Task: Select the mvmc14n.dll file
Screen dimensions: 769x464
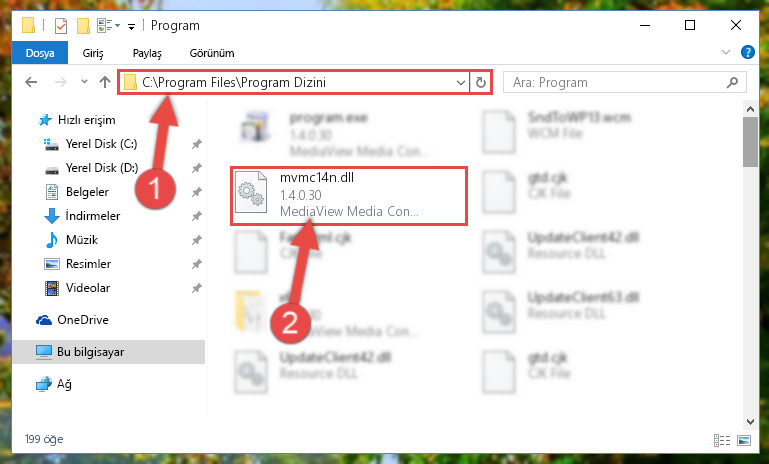Action: tap(349, 195)
